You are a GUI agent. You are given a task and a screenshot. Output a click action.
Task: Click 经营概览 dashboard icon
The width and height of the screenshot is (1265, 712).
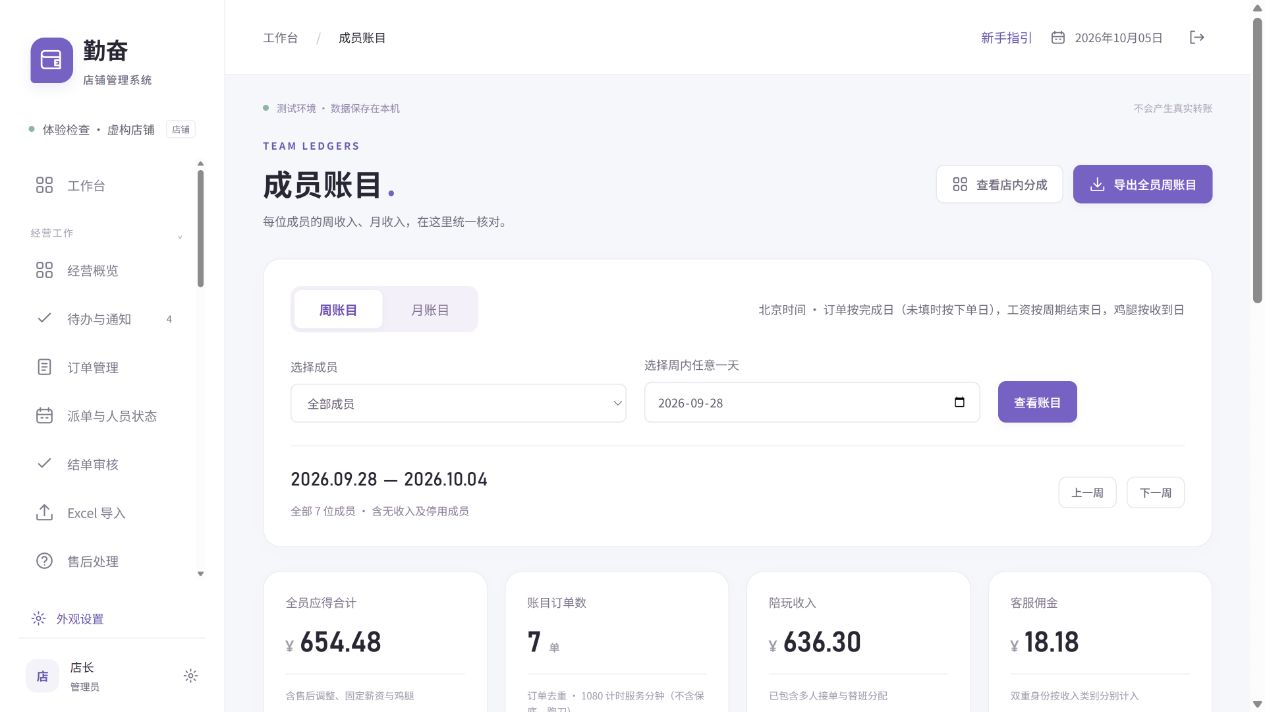44,270
